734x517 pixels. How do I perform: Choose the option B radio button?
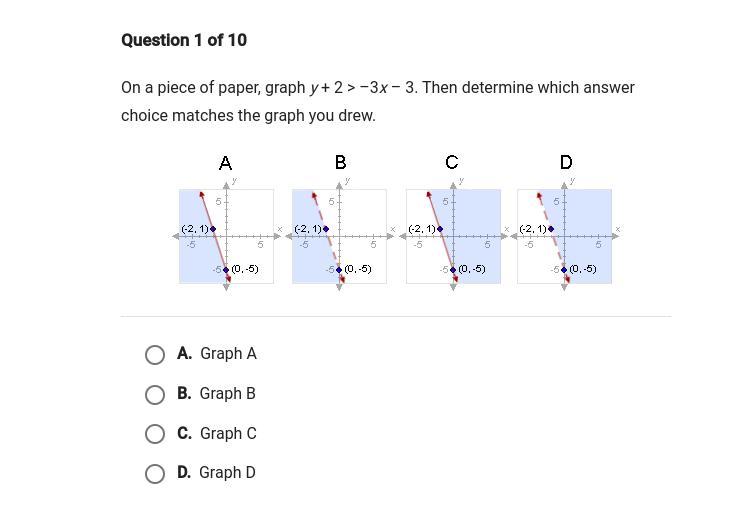tap(155, 395)
